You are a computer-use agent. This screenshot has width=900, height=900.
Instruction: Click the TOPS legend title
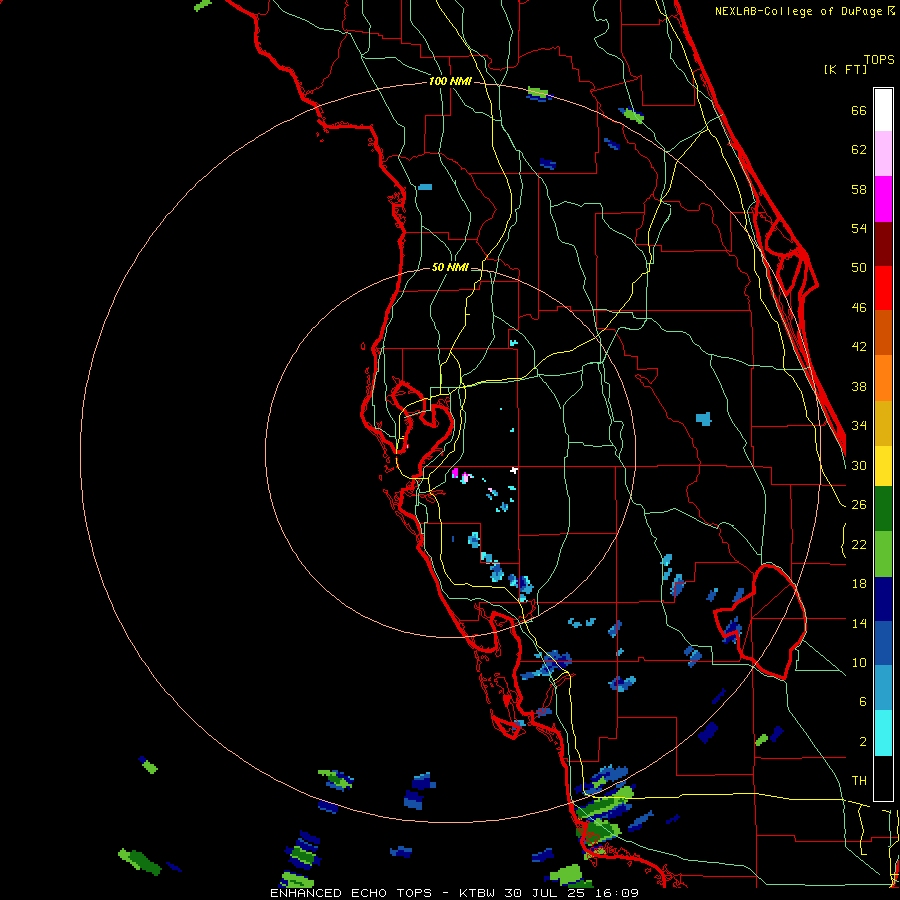tap(879, 59)
